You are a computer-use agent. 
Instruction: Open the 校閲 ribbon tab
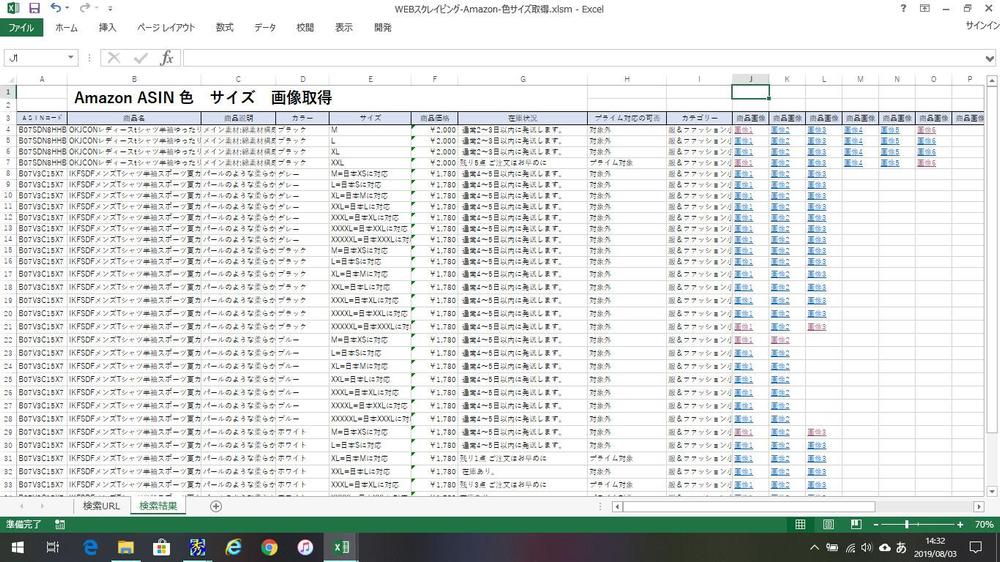click(305, 27)
